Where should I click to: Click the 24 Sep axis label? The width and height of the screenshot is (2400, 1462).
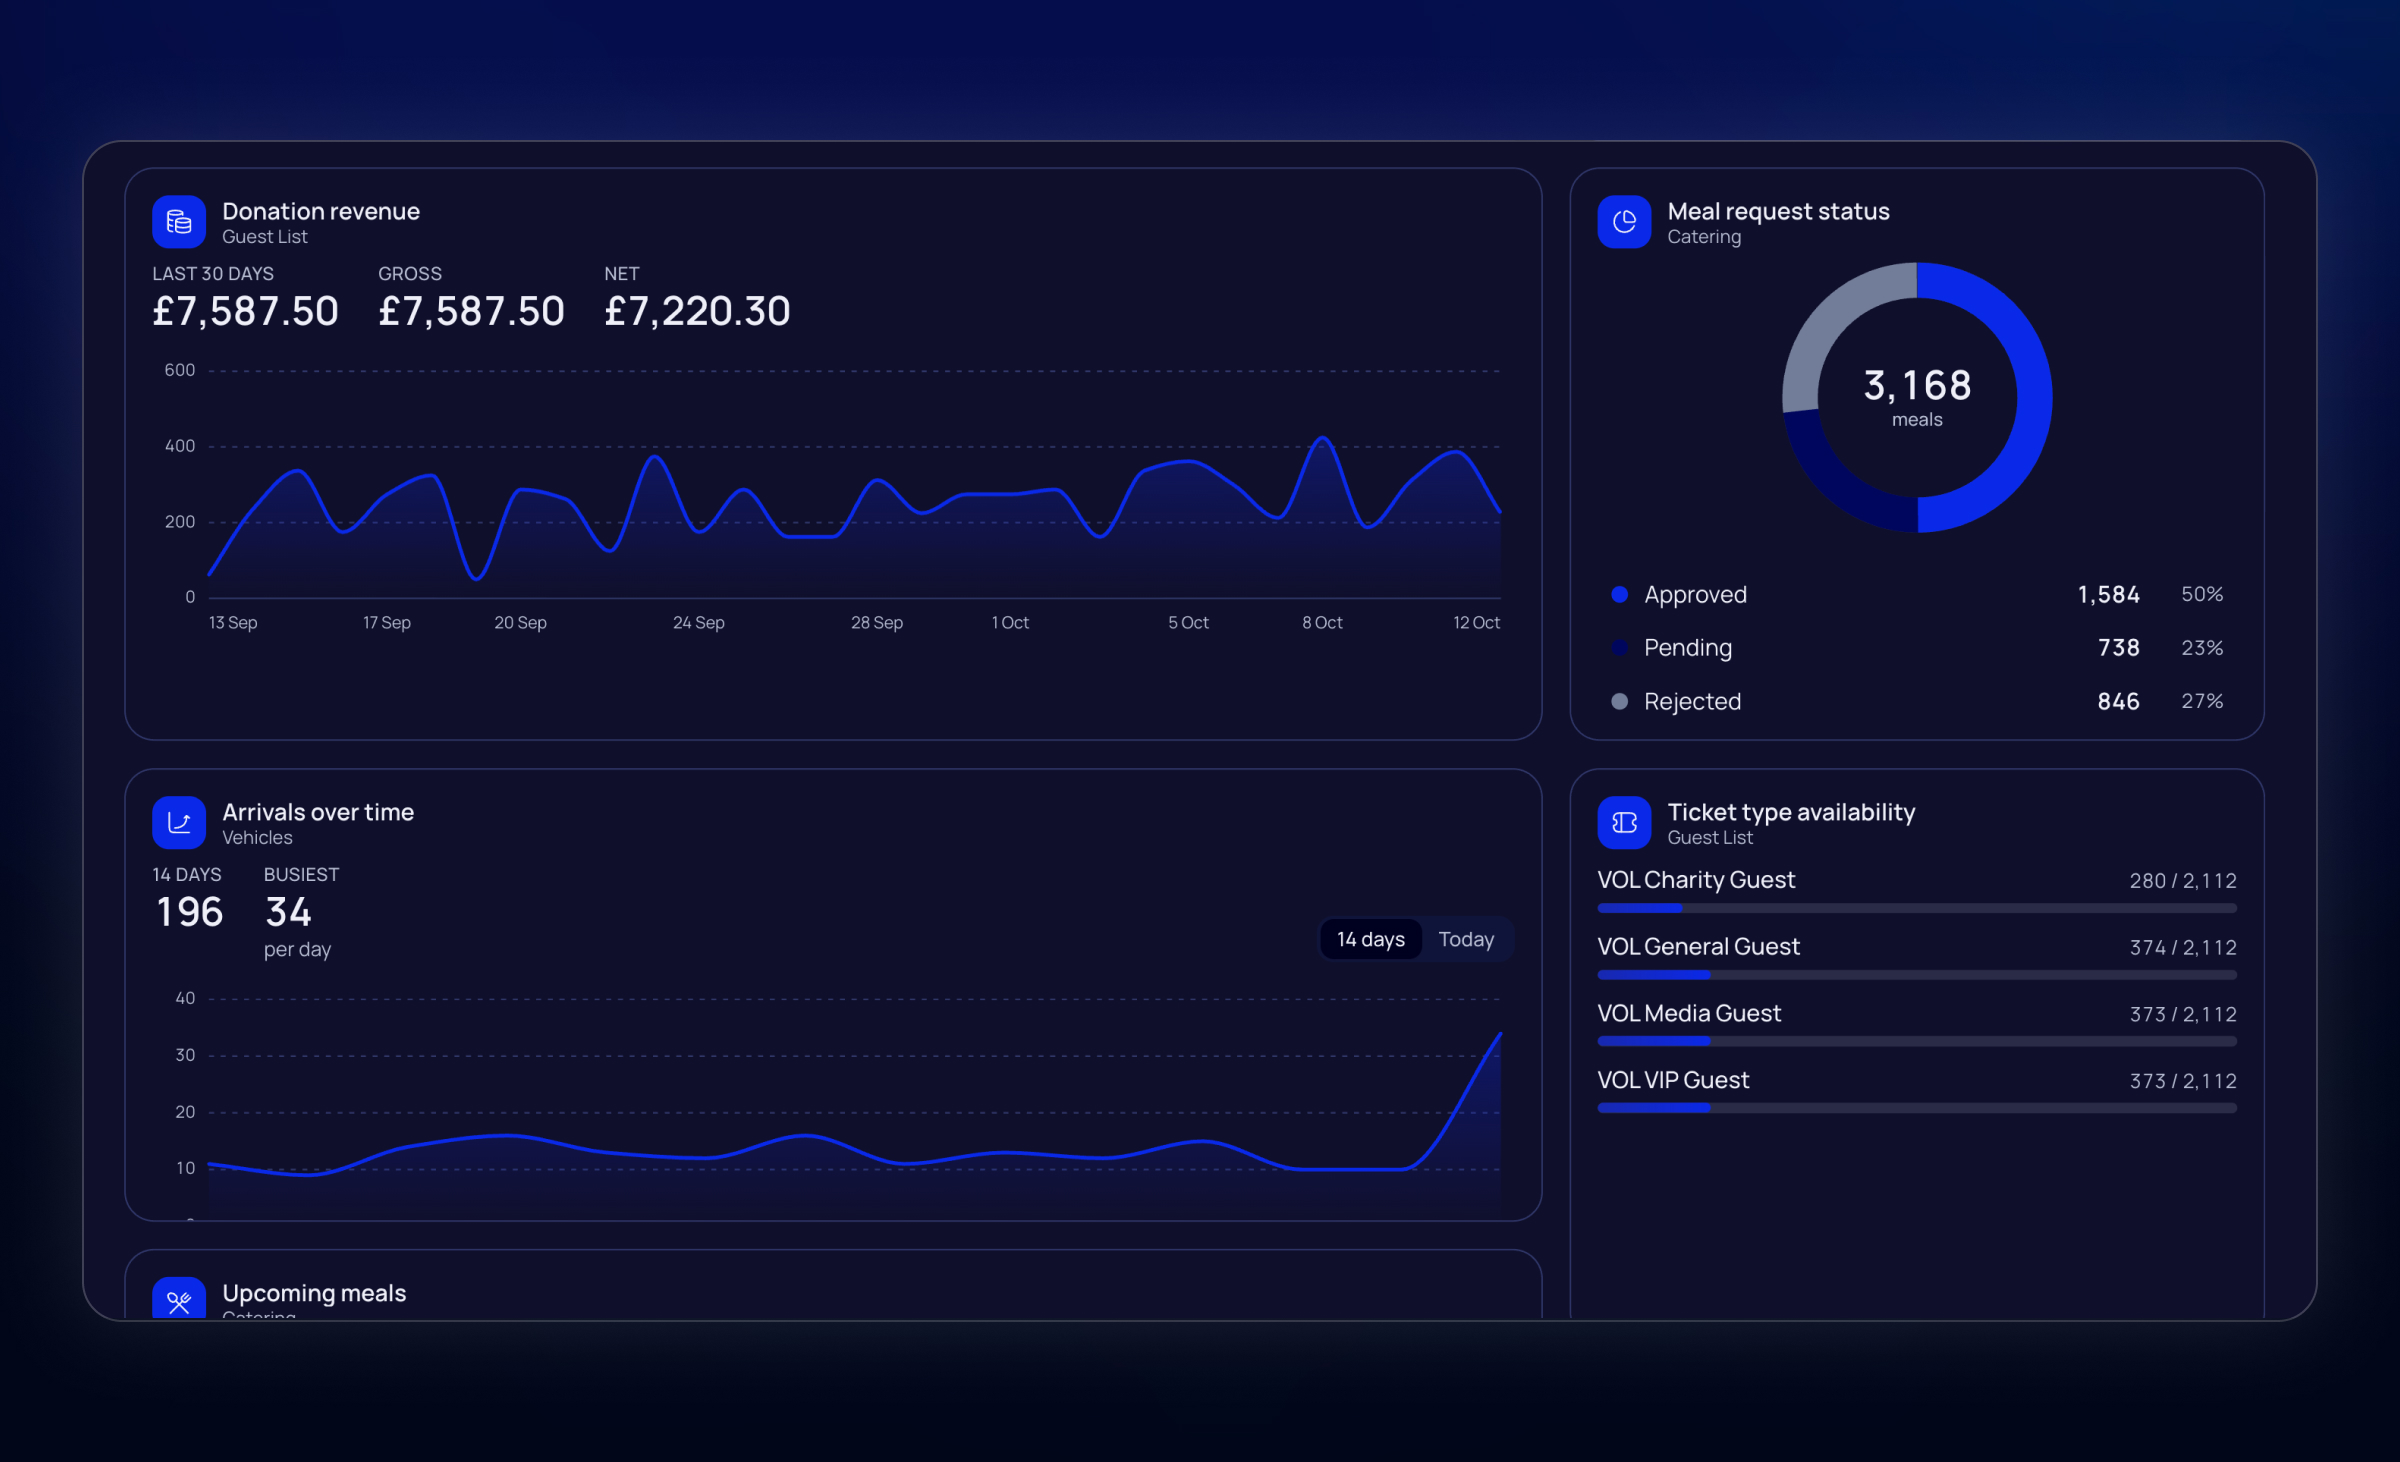click(698, 622)
